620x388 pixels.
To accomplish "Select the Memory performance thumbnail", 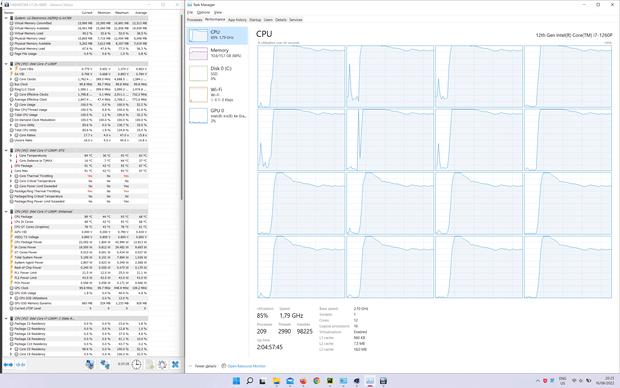I will point(217,53).
